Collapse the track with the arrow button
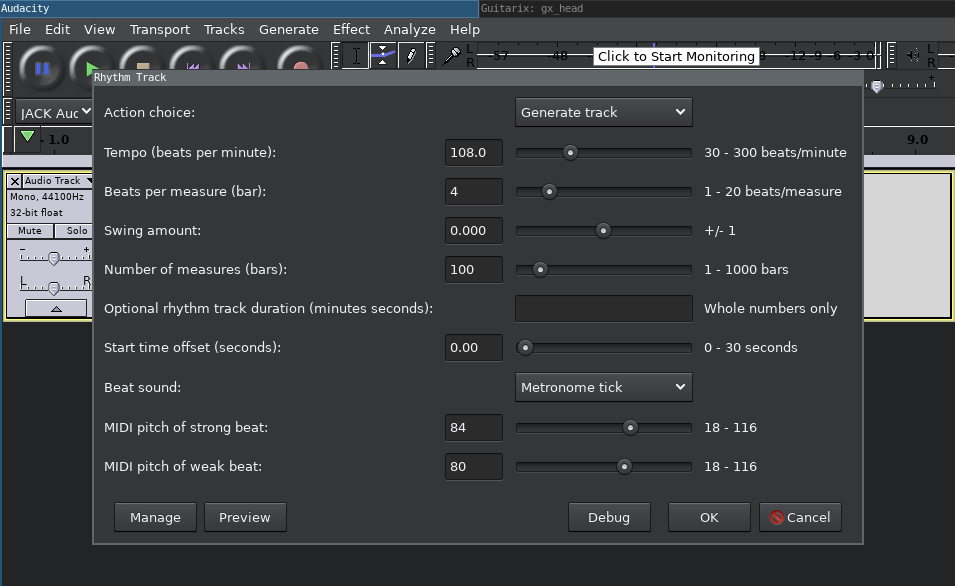Viewport: 955px width, 586px height. [x=55, y=309]
